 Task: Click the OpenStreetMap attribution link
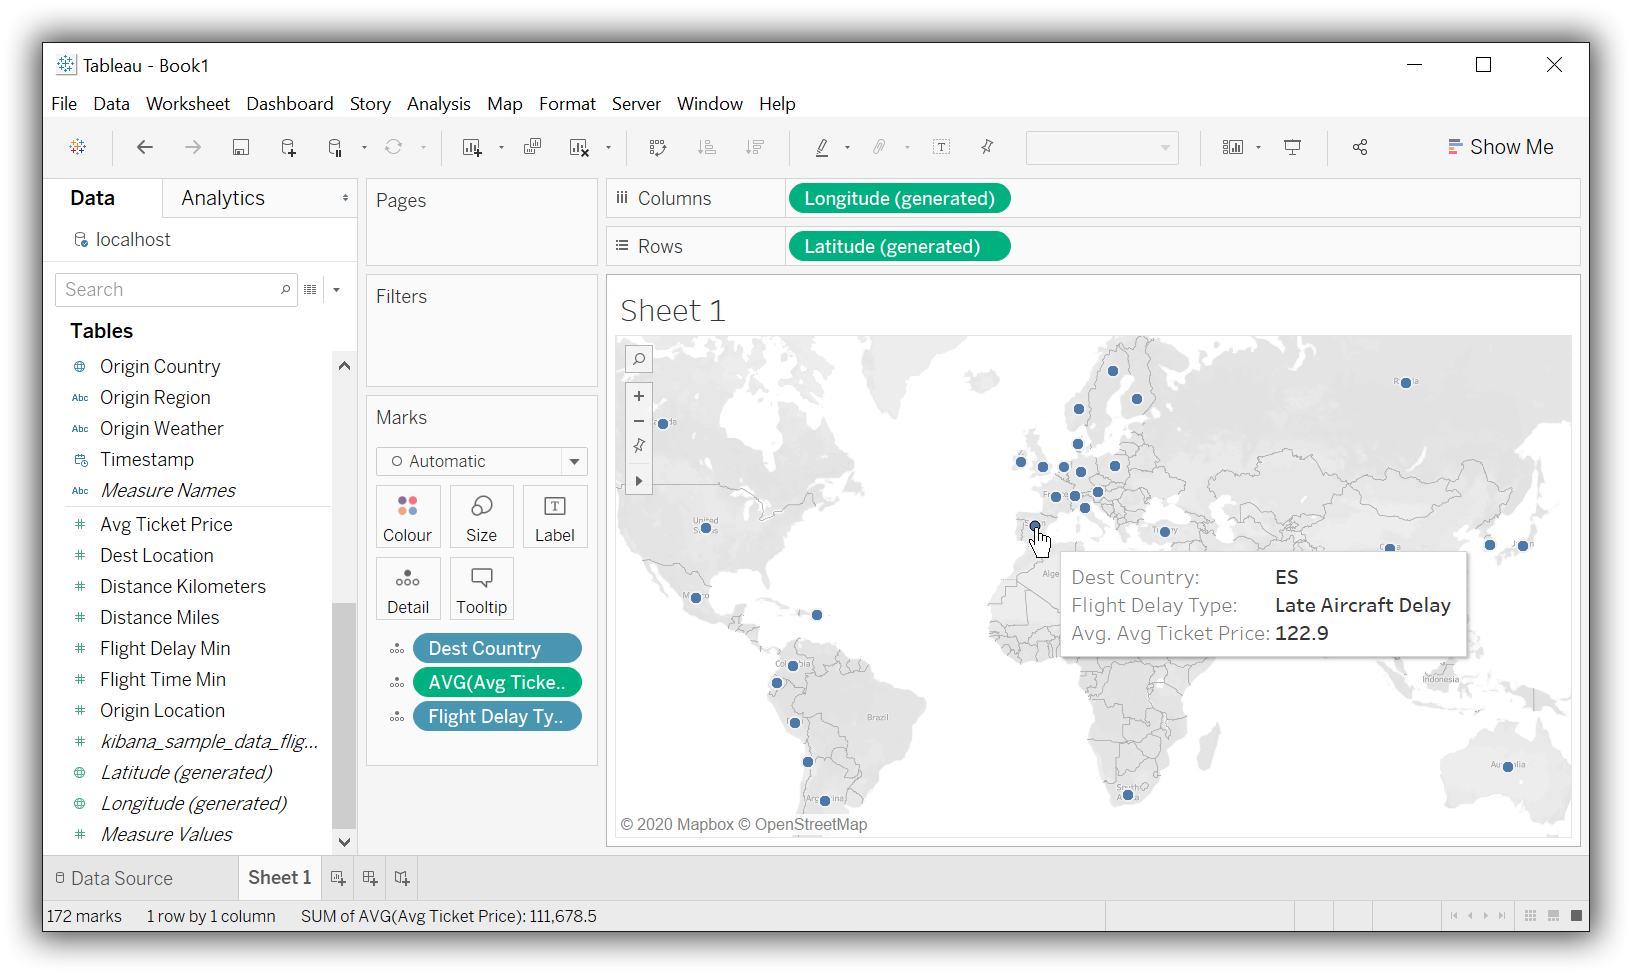(x=811, y=824)
